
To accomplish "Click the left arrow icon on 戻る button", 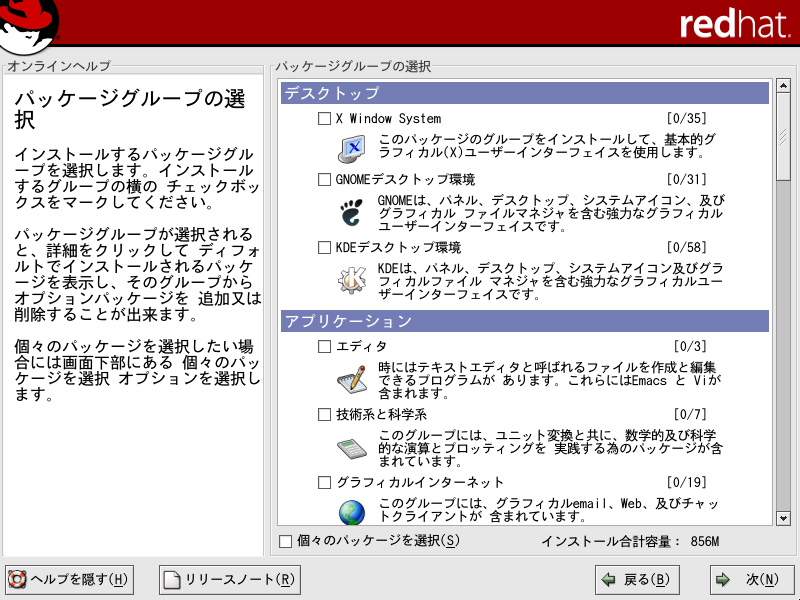I will pyautogui.click(x=608, y=580).
